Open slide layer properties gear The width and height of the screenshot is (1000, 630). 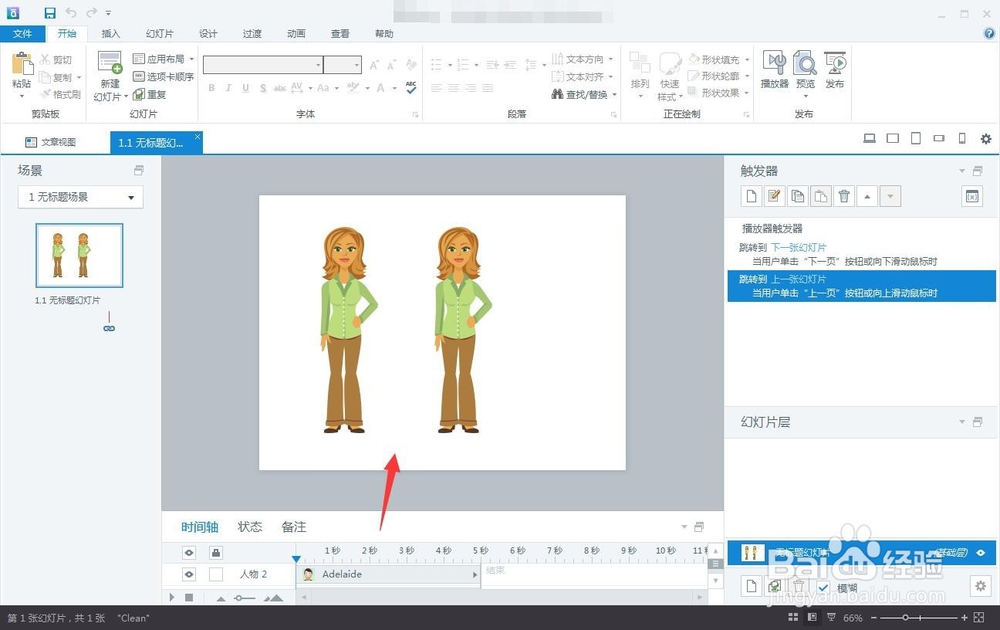[981, 586]
